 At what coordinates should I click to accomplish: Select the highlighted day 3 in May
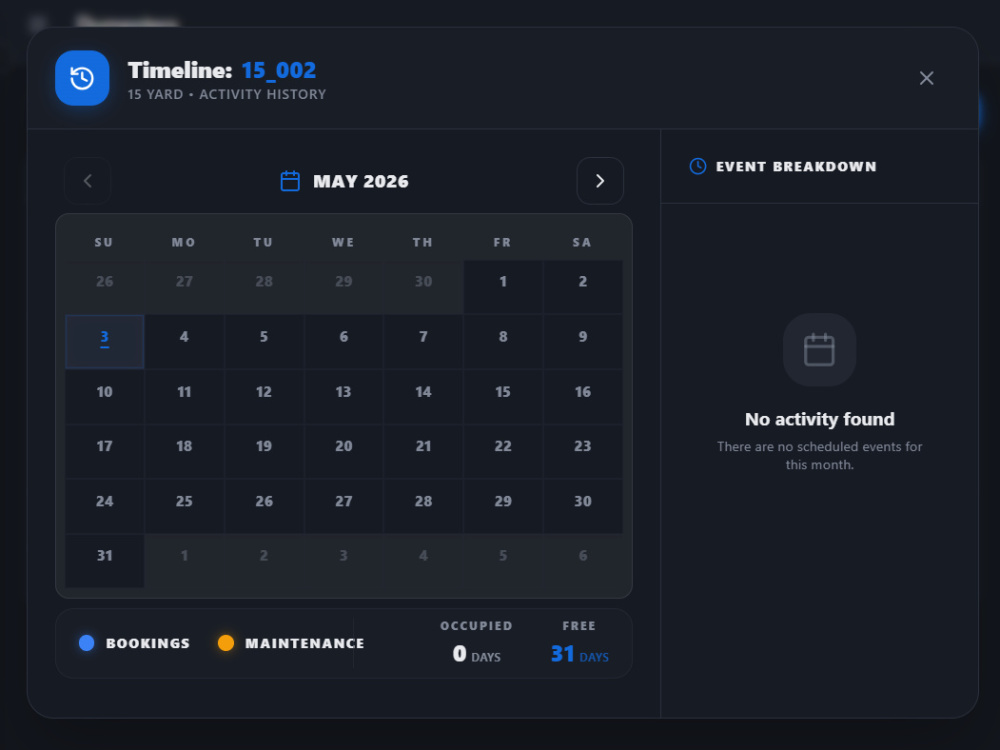pyautogui.click(x=105, y=341)
